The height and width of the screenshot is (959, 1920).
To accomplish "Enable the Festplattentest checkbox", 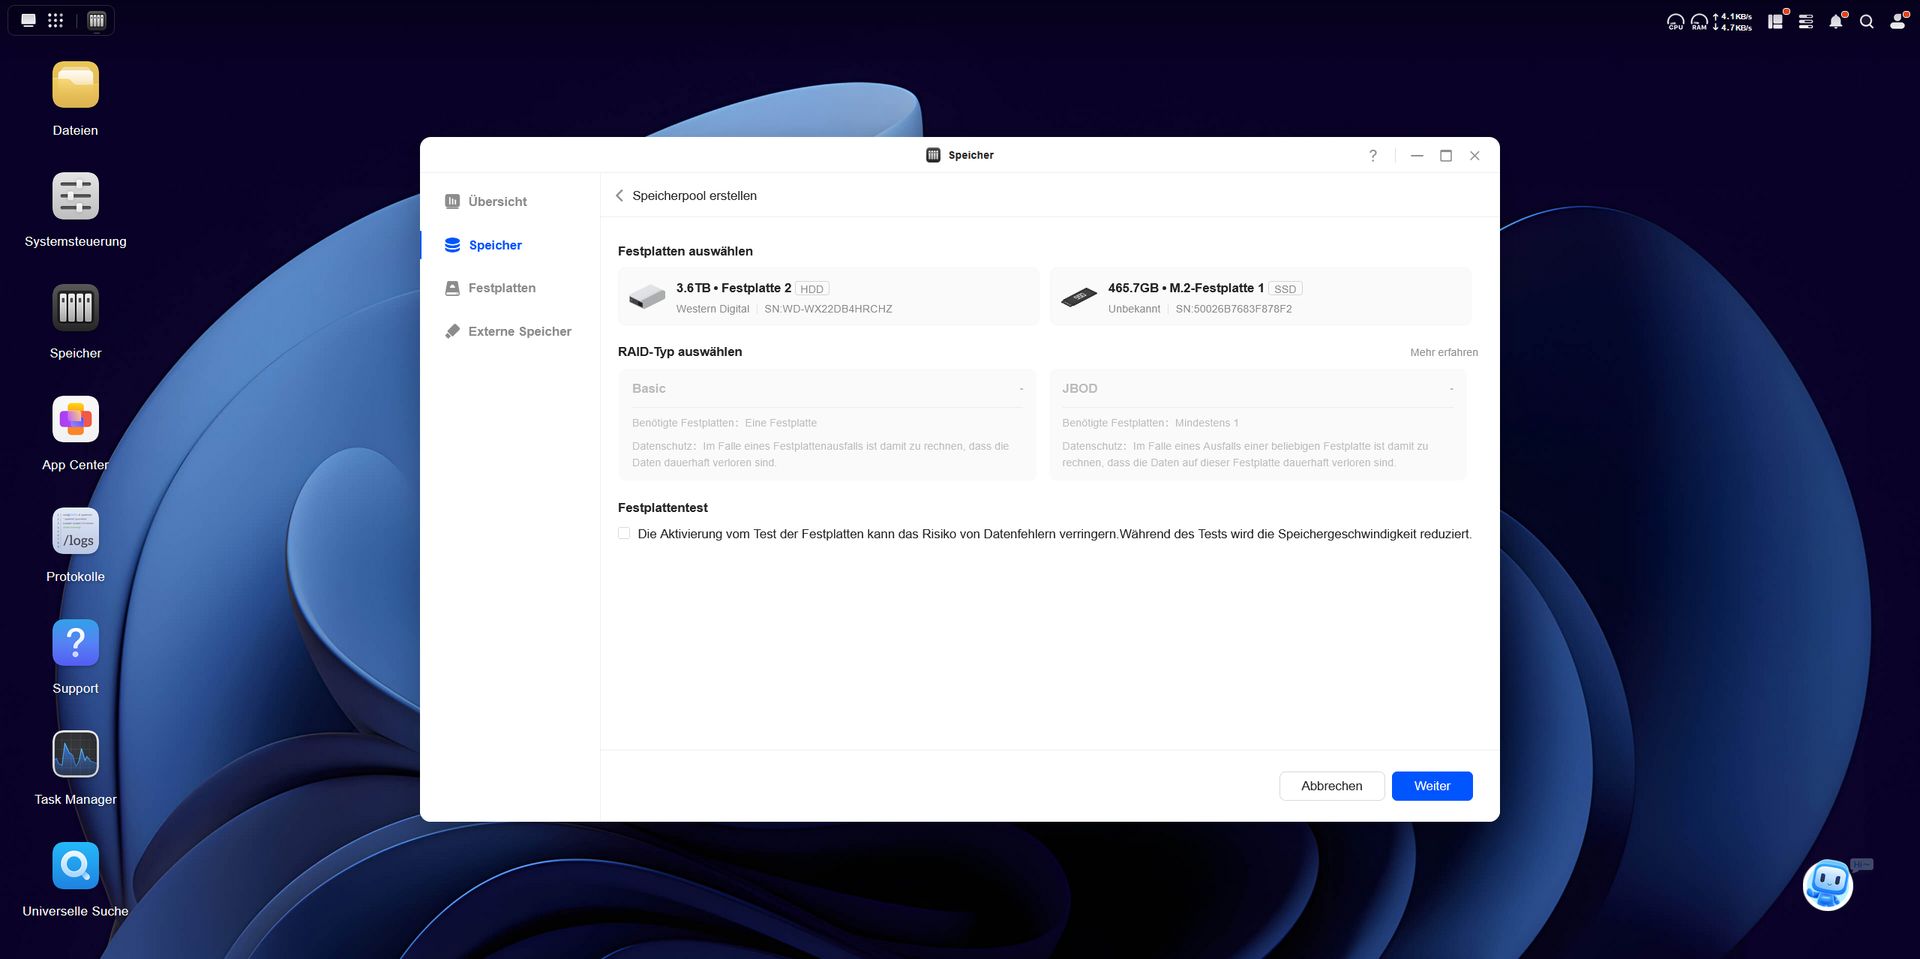I will tap(623, 533).
